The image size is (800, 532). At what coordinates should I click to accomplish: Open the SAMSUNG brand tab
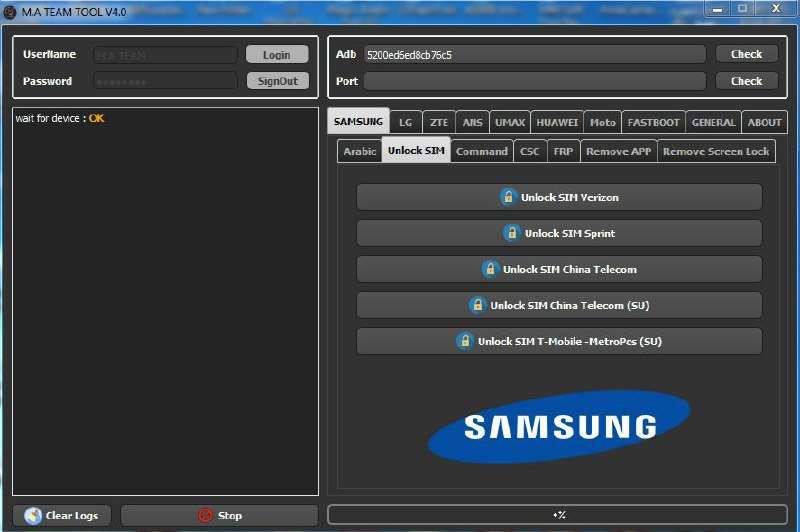[358, 121]
